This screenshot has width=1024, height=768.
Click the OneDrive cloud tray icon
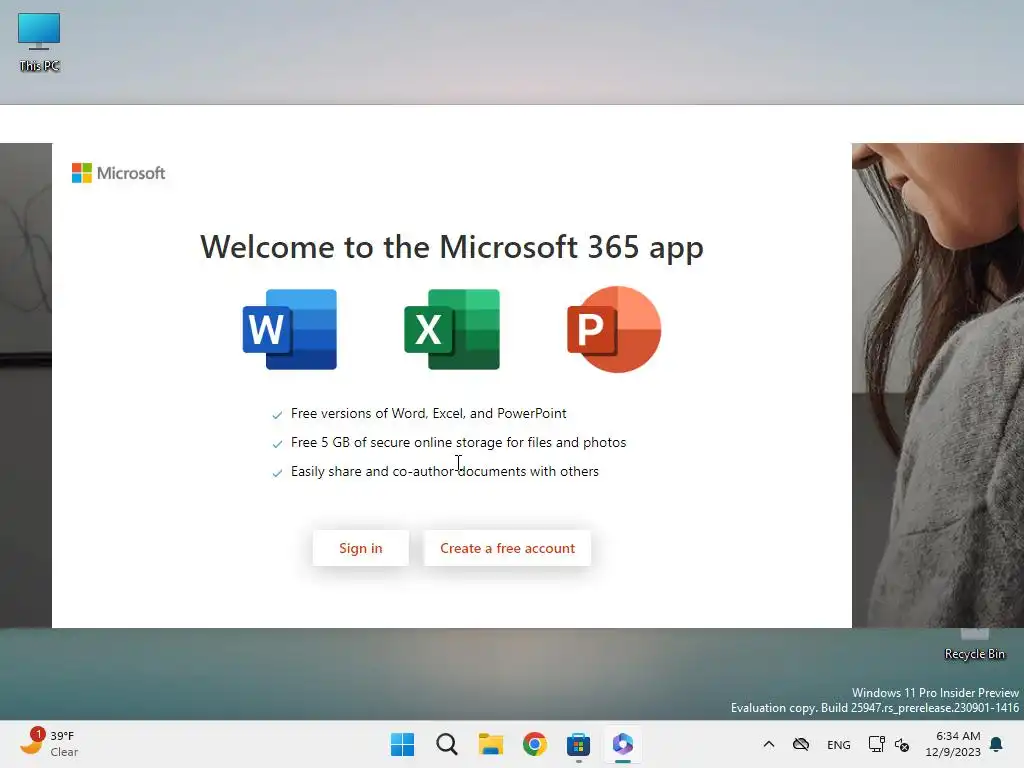pyautogui.click(x=801, y=744)
